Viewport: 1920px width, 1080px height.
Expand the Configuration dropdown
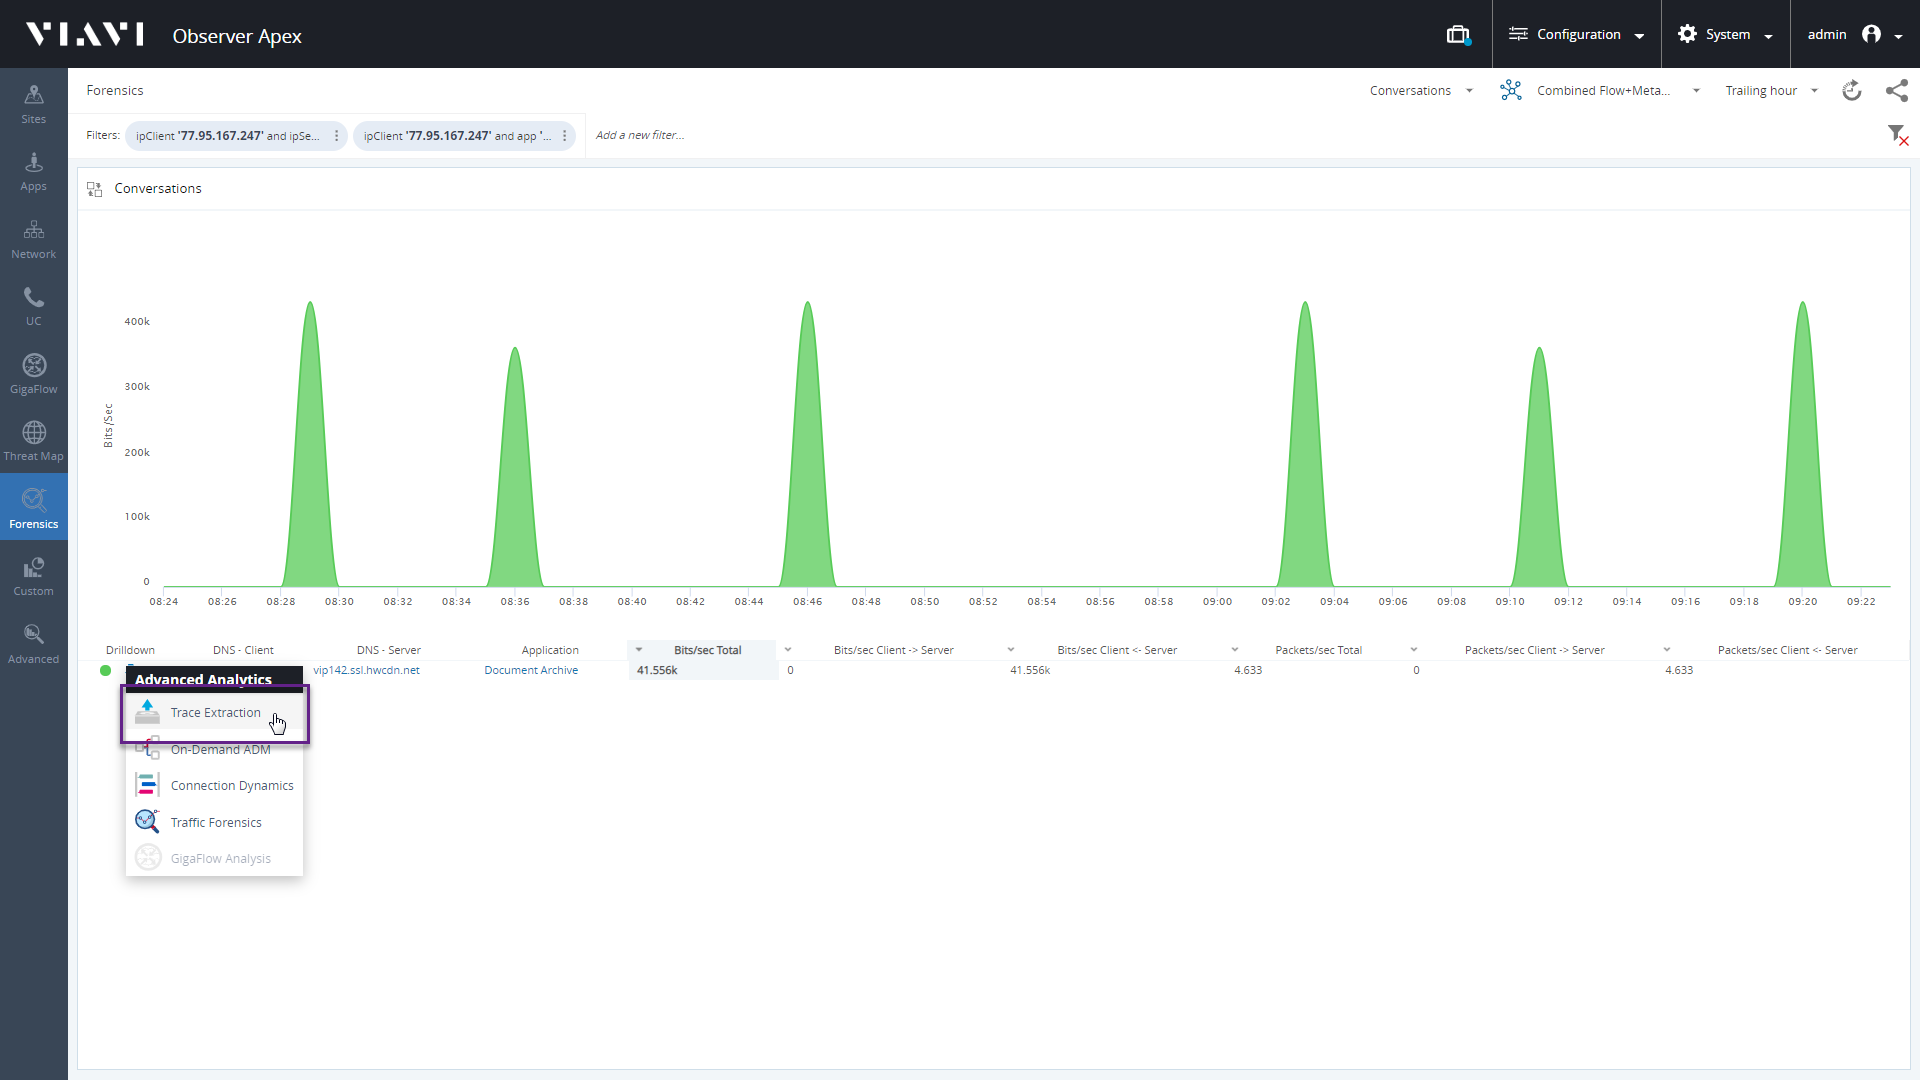pos(1577,35)
